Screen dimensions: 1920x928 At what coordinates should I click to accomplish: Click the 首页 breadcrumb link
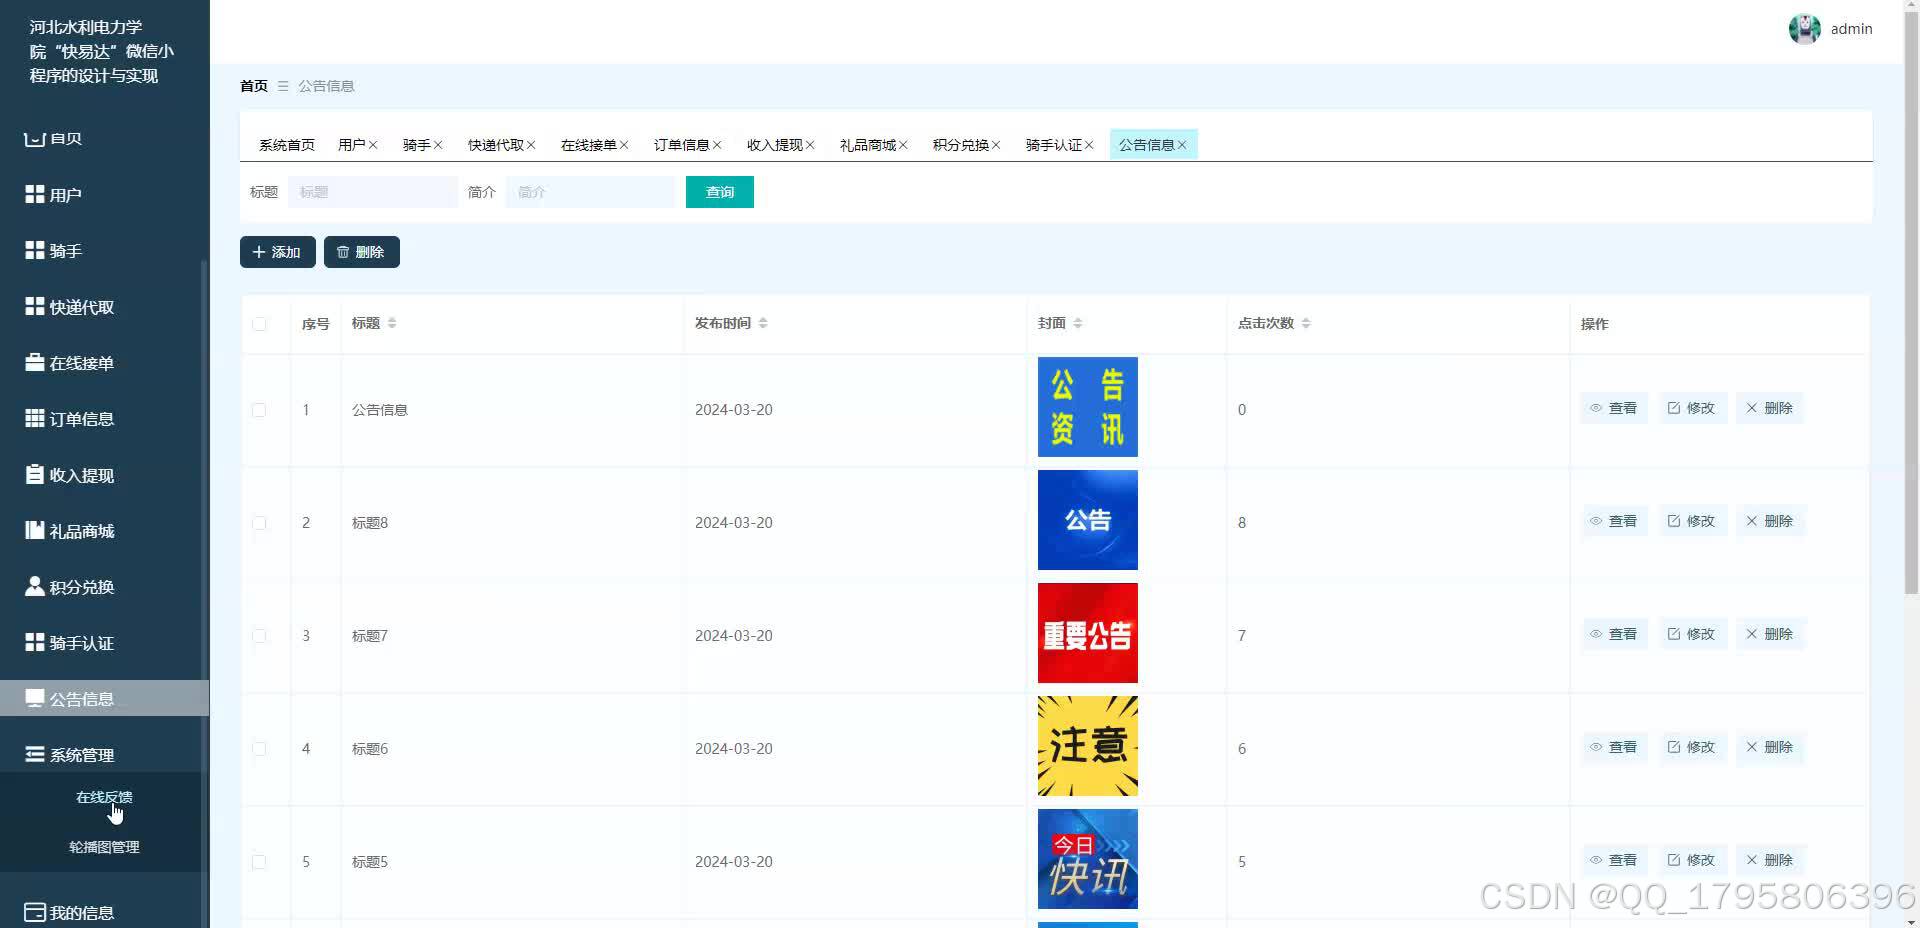pyautogui.click(x=254, y=86)
